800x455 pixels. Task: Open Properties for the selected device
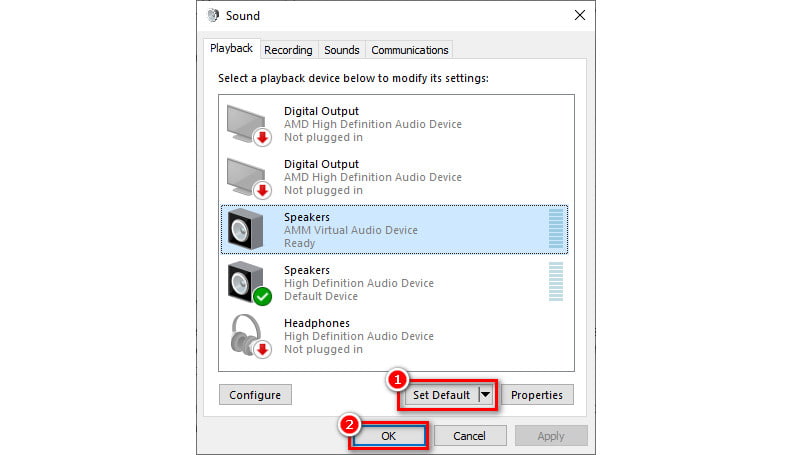(x=537, y=395)
